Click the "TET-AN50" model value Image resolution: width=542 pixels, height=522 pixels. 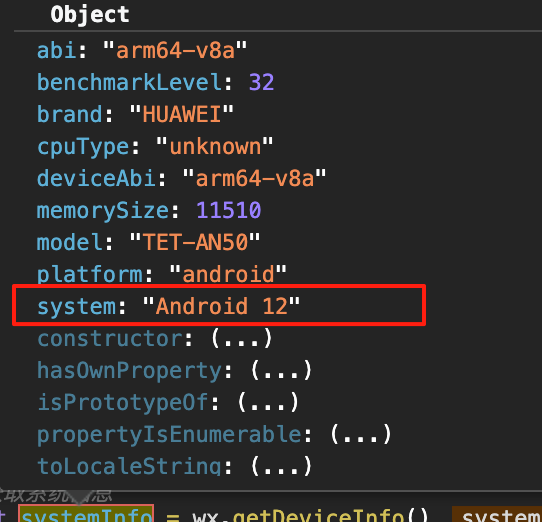pos(195,242)
